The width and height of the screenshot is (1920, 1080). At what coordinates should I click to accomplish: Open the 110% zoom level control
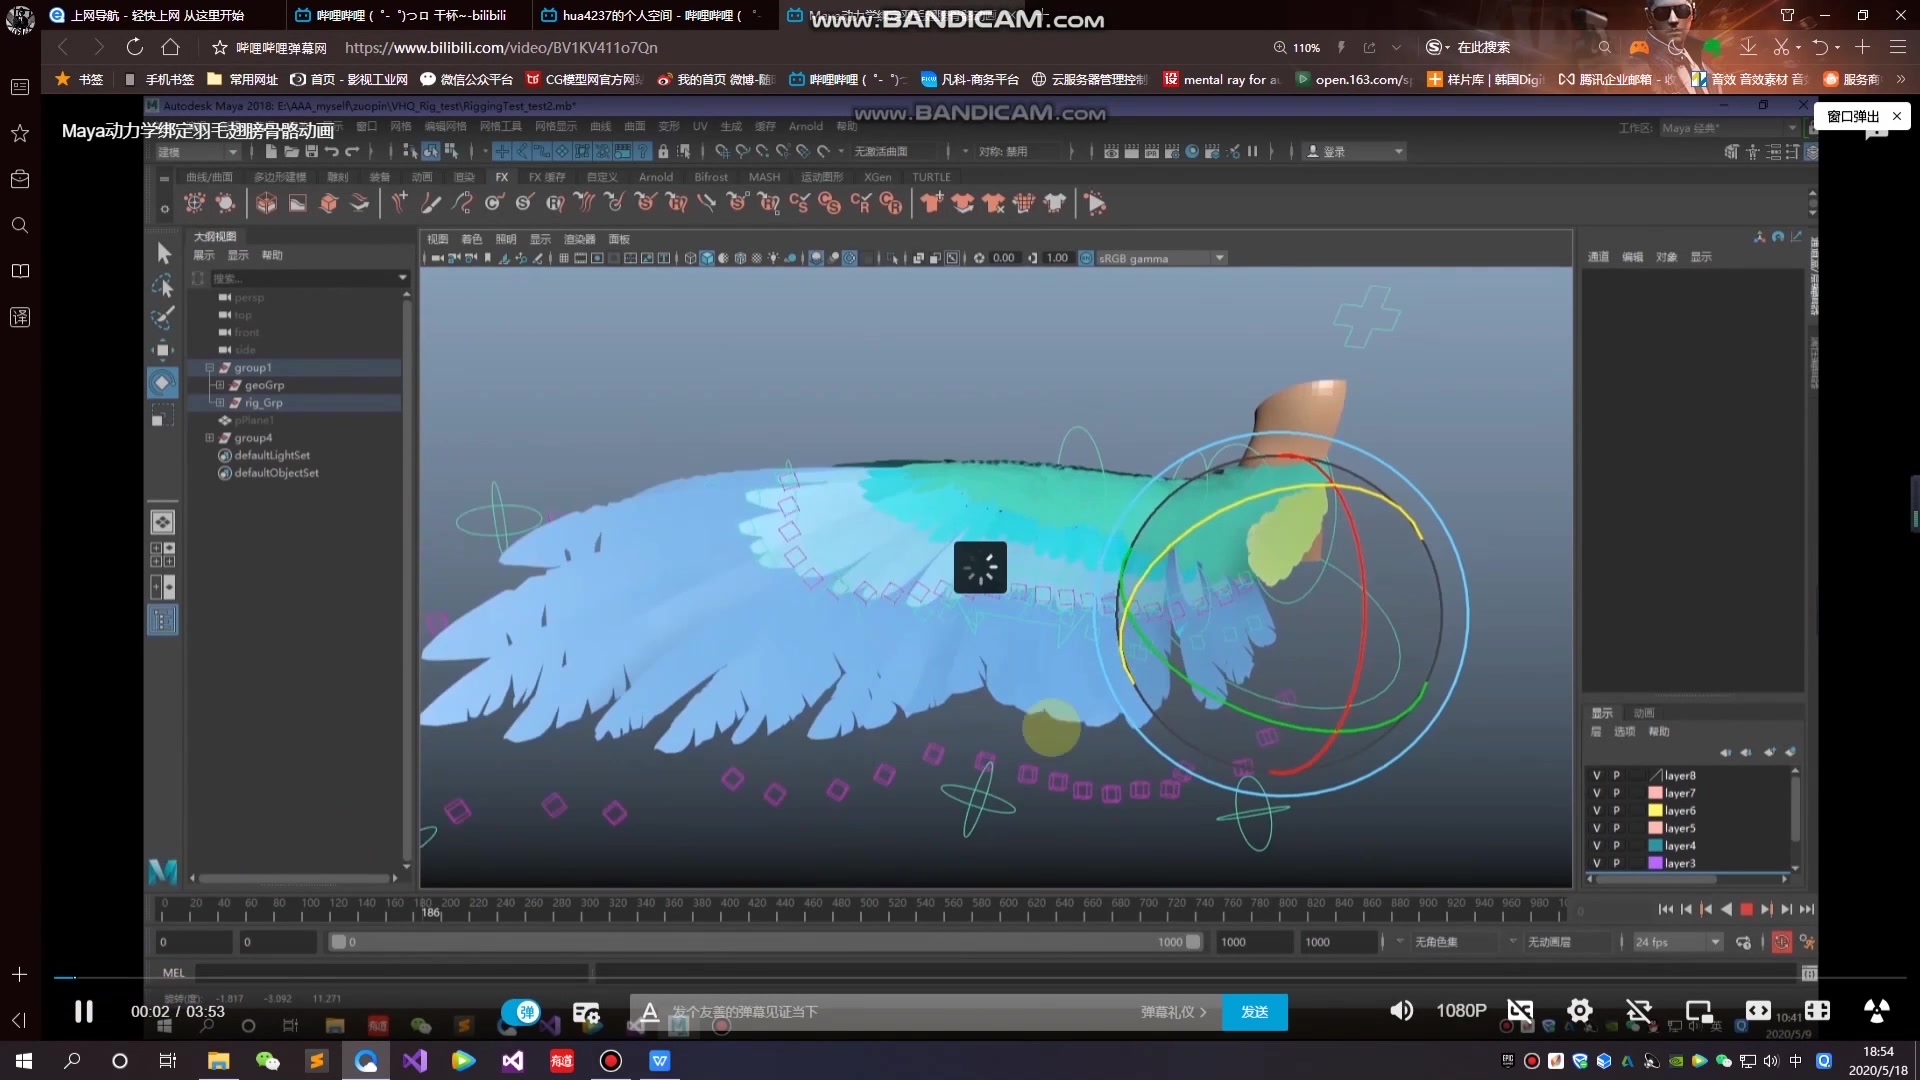pyautogui.click(x=1297, y=47)
